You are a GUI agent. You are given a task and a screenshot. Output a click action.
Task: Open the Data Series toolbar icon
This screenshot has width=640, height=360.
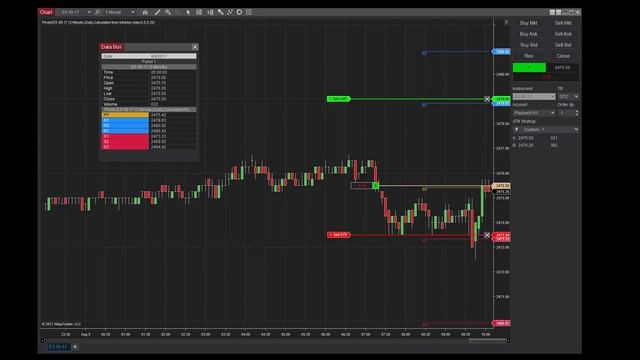(x=210, y=12)
